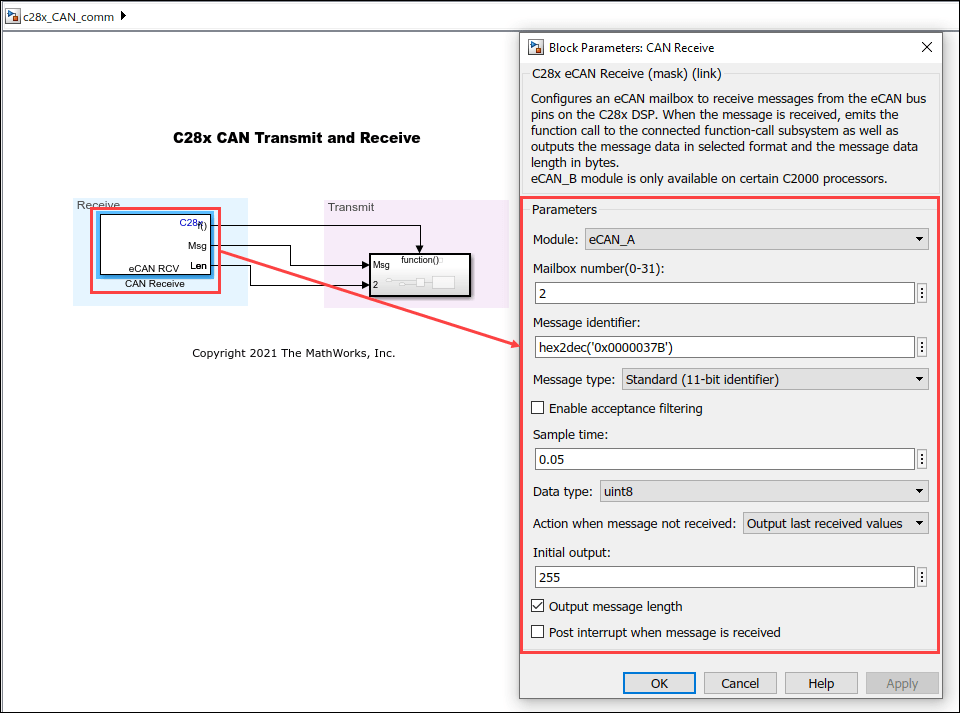Viewport: 960px width, 713px height.
Task: Click the Block Parameters dialog title icon
Action: click(536, 47)
